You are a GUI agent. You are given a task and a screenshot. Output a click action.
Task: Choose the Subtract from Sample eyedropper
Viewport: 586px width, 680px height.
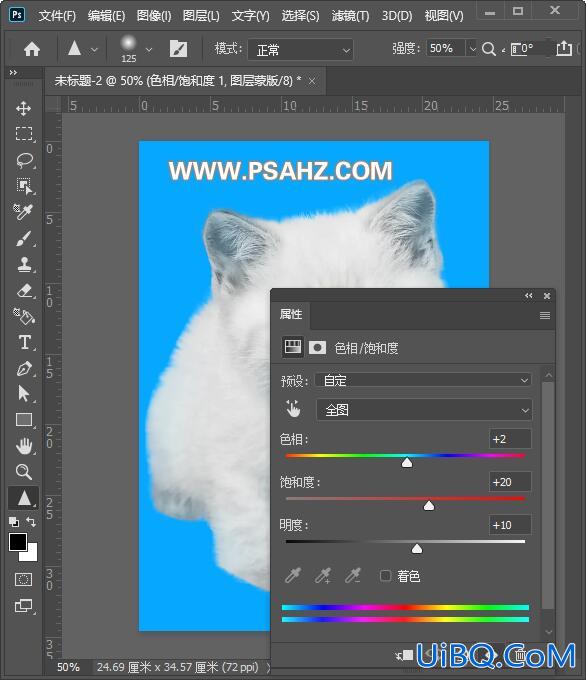point(353,576)
